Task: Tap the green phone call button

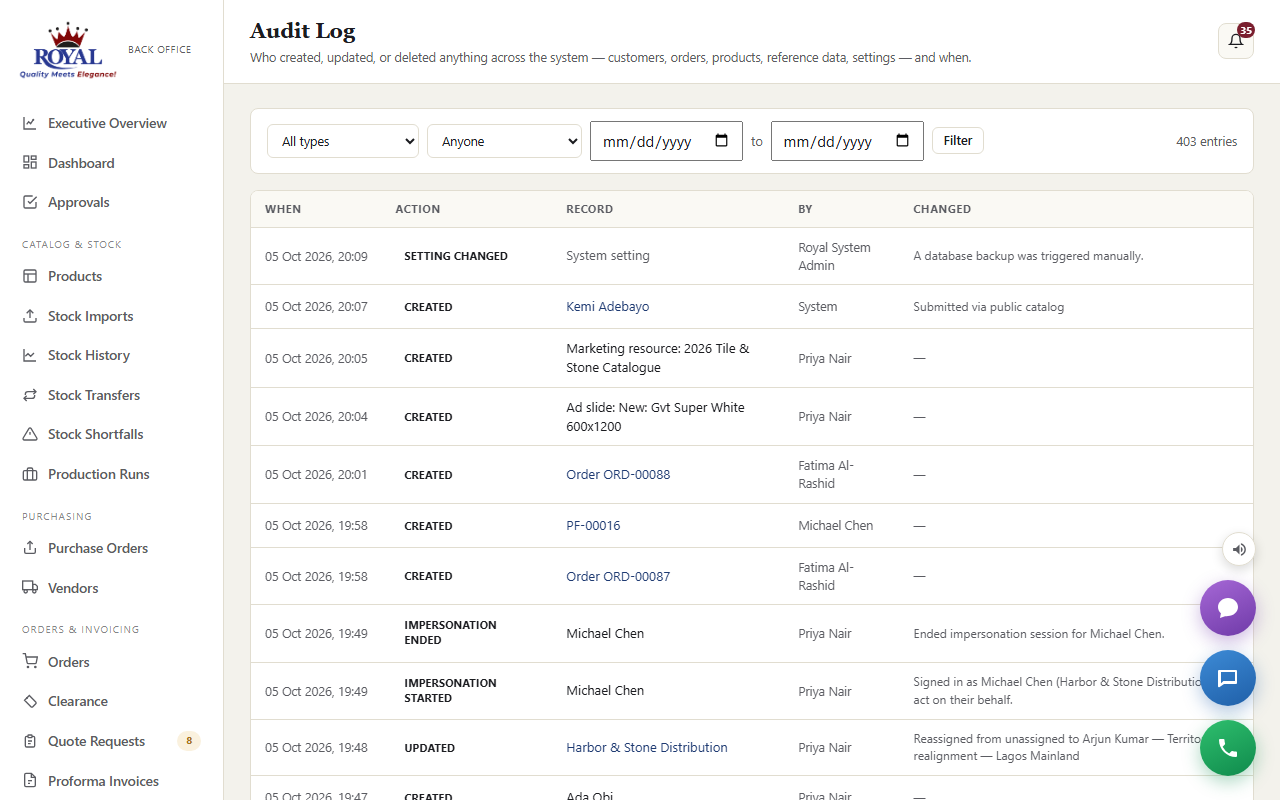Action: click(x=1228, y=748)
